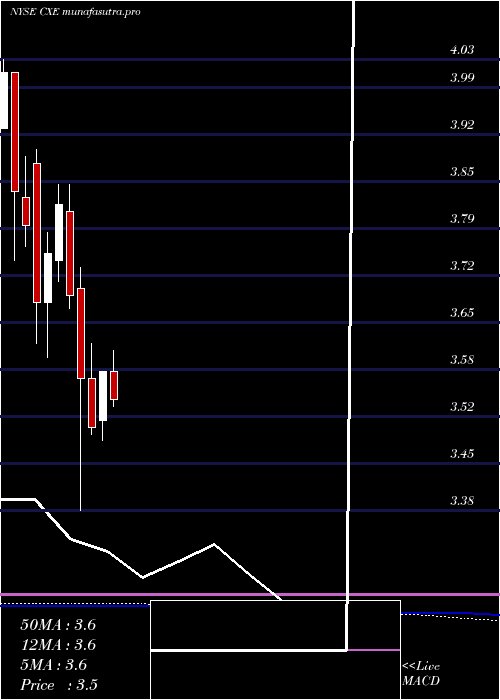Click the 3.85 price axis label
500x700 pixels.
[462, 172]
